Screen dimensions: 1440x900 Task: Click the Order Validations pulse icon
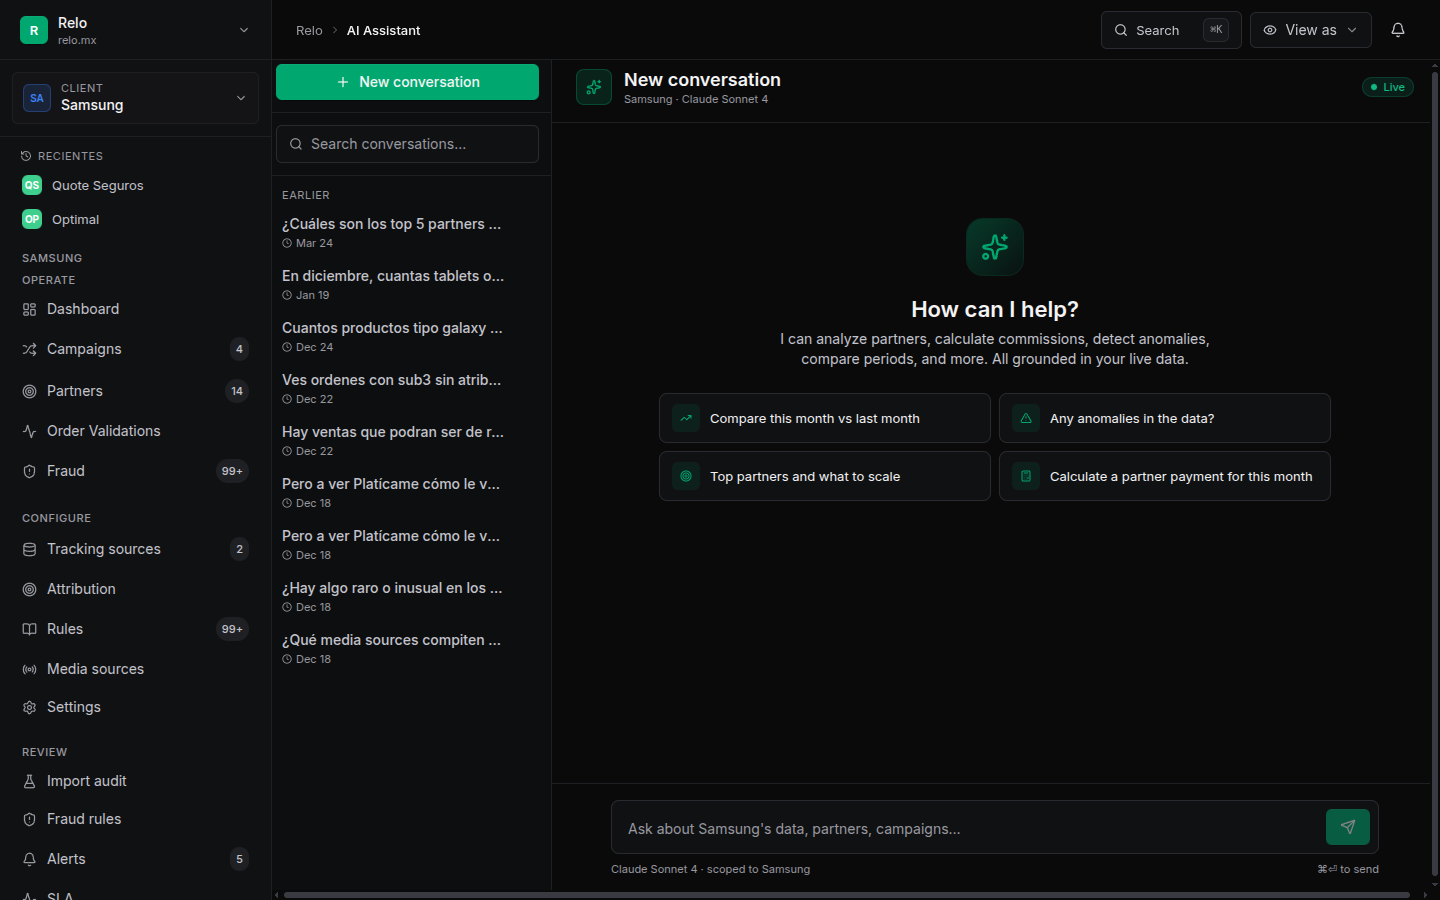[x=30, y=431]
